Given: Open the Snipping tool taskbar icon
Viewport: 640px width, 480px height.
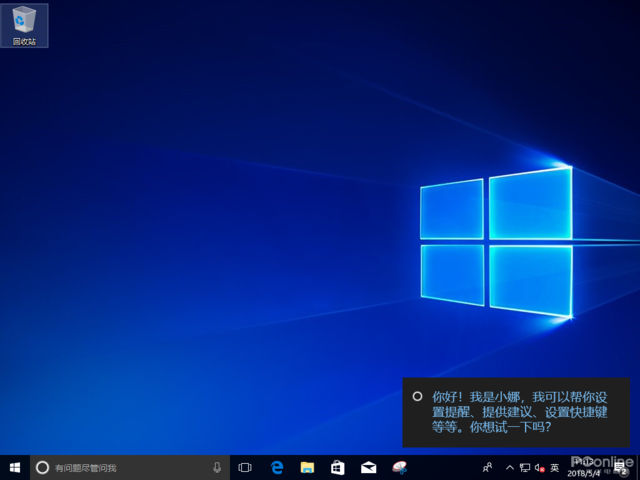Looking at the screenshot, I should click(x=400, y=467).
